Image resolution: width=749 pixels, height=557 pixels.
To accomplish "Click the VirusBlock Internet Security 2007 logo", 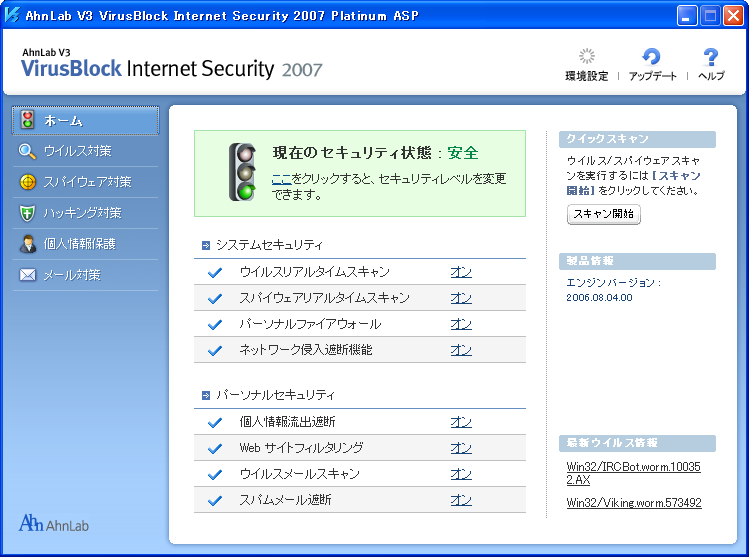I will (171, 64).
